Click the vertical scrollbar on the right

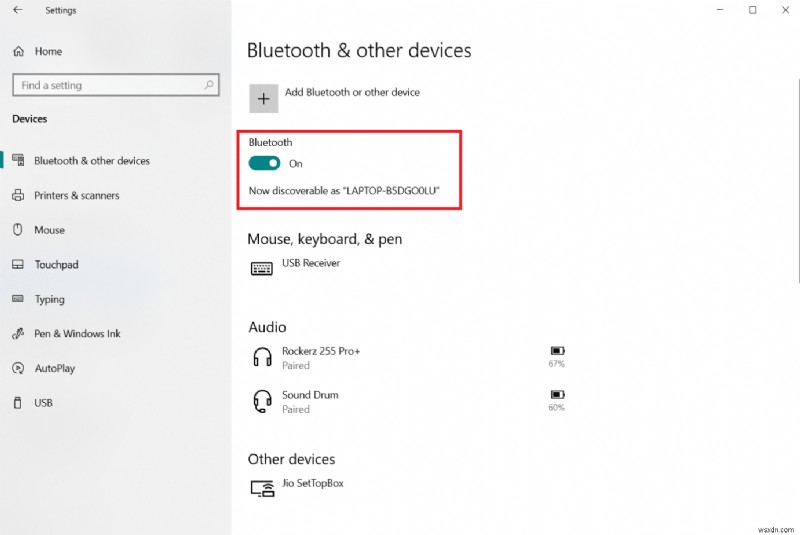tap(797, 180)
